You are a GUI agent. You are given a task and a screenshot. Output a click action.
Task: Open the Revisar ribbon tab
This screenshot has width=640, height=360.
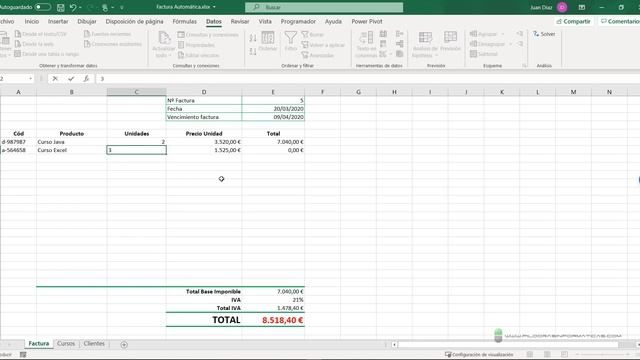[240, 21]
